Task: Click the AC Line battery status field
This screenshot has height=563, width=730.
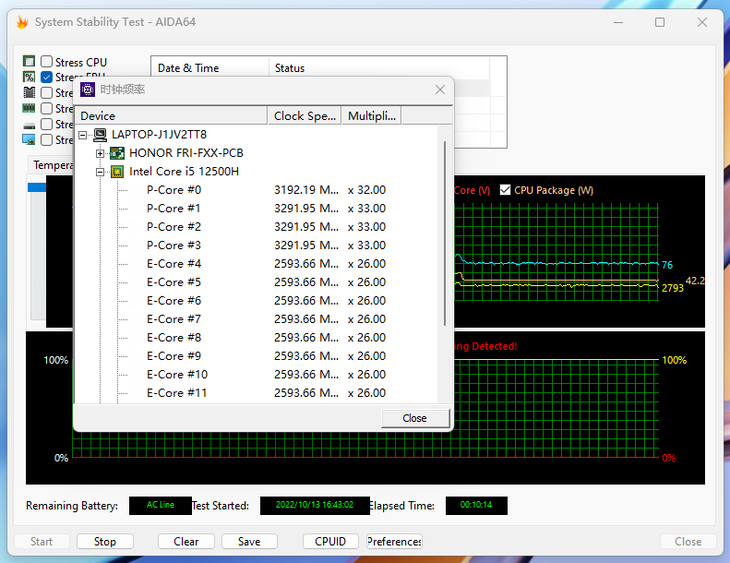Action: tap(160, 505)
